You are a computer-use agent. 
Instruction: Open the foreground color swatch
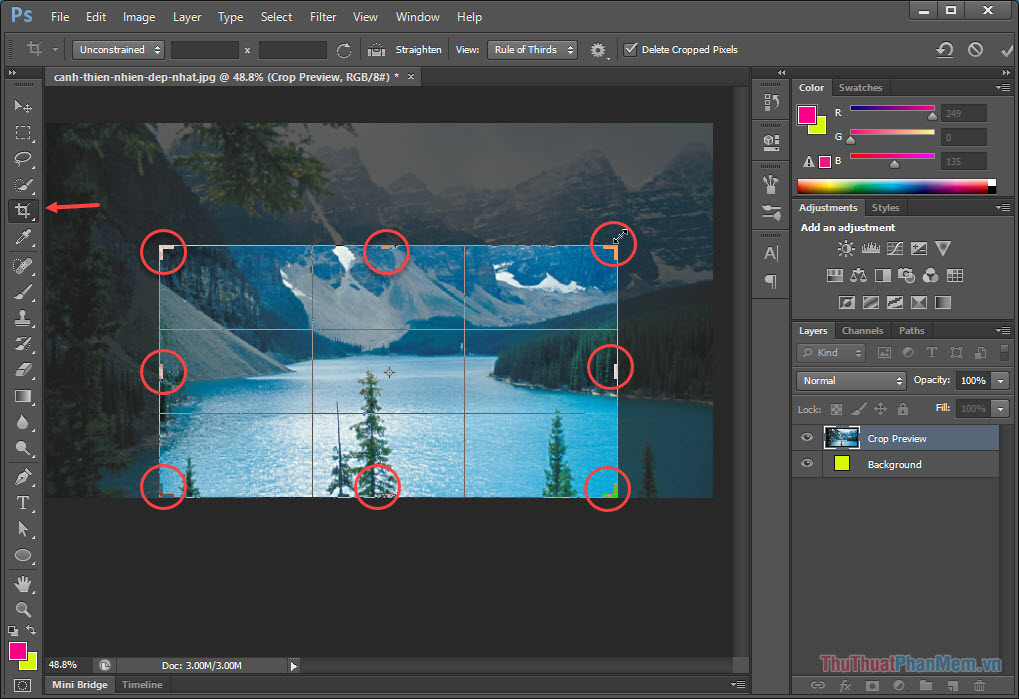tap(17, 651)
